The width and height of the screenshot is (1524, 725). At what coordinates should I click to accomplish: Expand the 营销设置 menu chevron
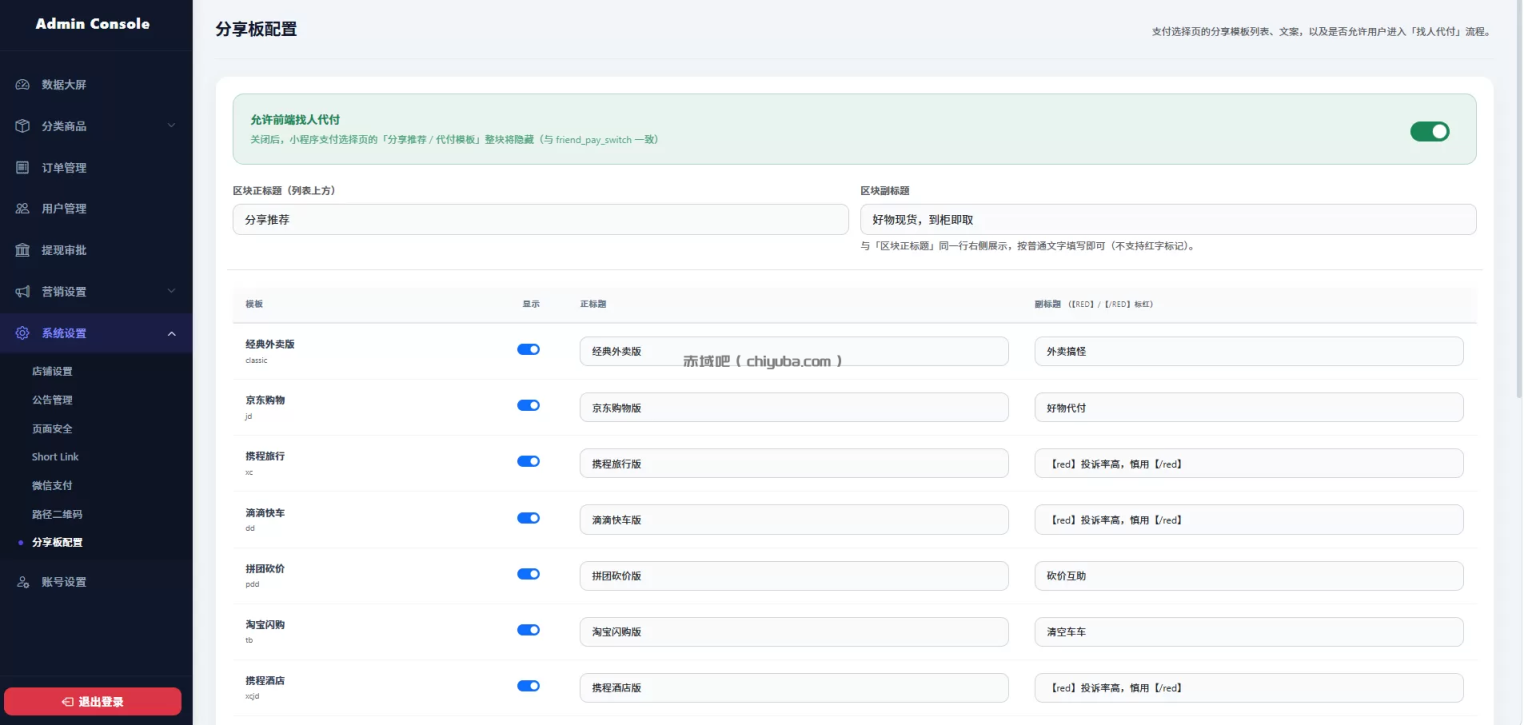[x=171, y=292]
